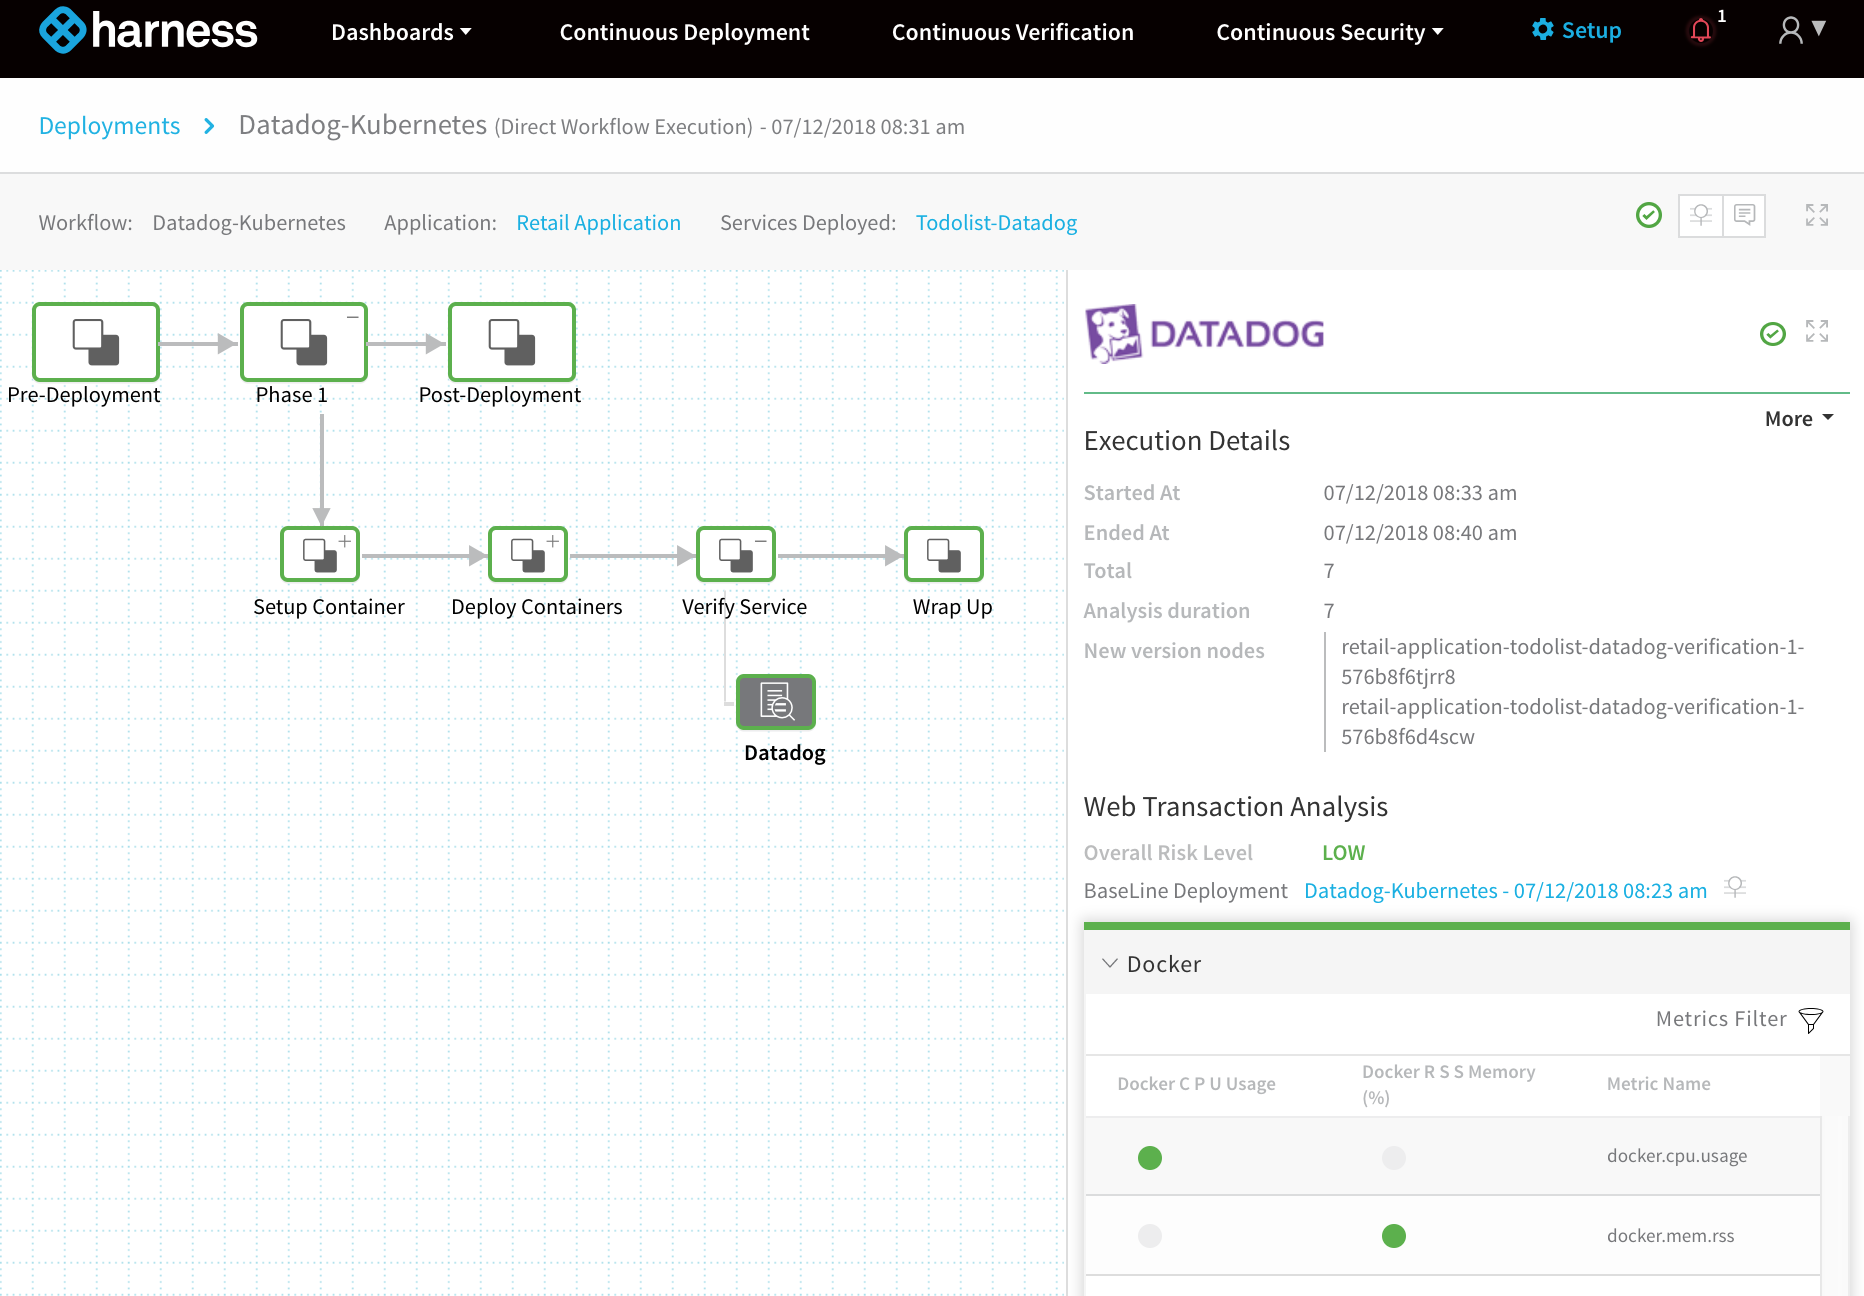Select the Phase 1 workflow node
The width and height of the screenshot is (1864, 1296).
(x=304, y=342)
